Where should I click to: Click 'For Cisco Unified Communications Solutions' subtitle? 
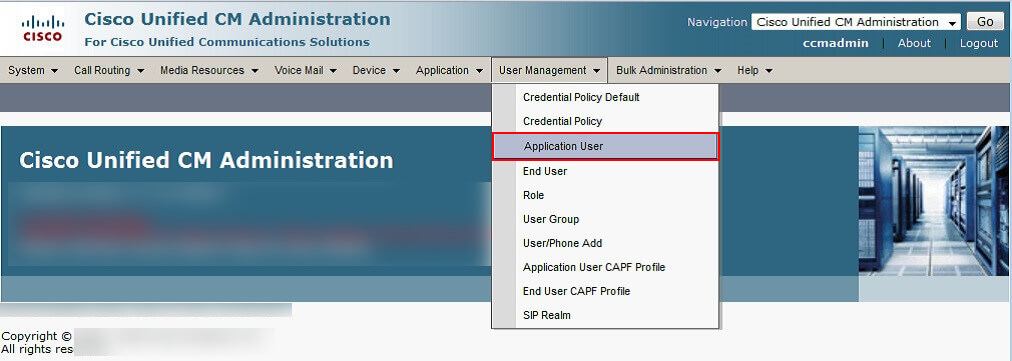pyautogui.click(x=227, y=43)
